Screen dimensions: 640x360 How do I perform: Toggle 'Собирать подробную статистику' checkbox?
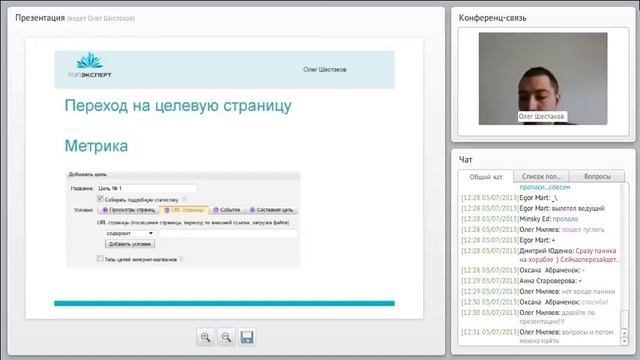click(100, 199)
